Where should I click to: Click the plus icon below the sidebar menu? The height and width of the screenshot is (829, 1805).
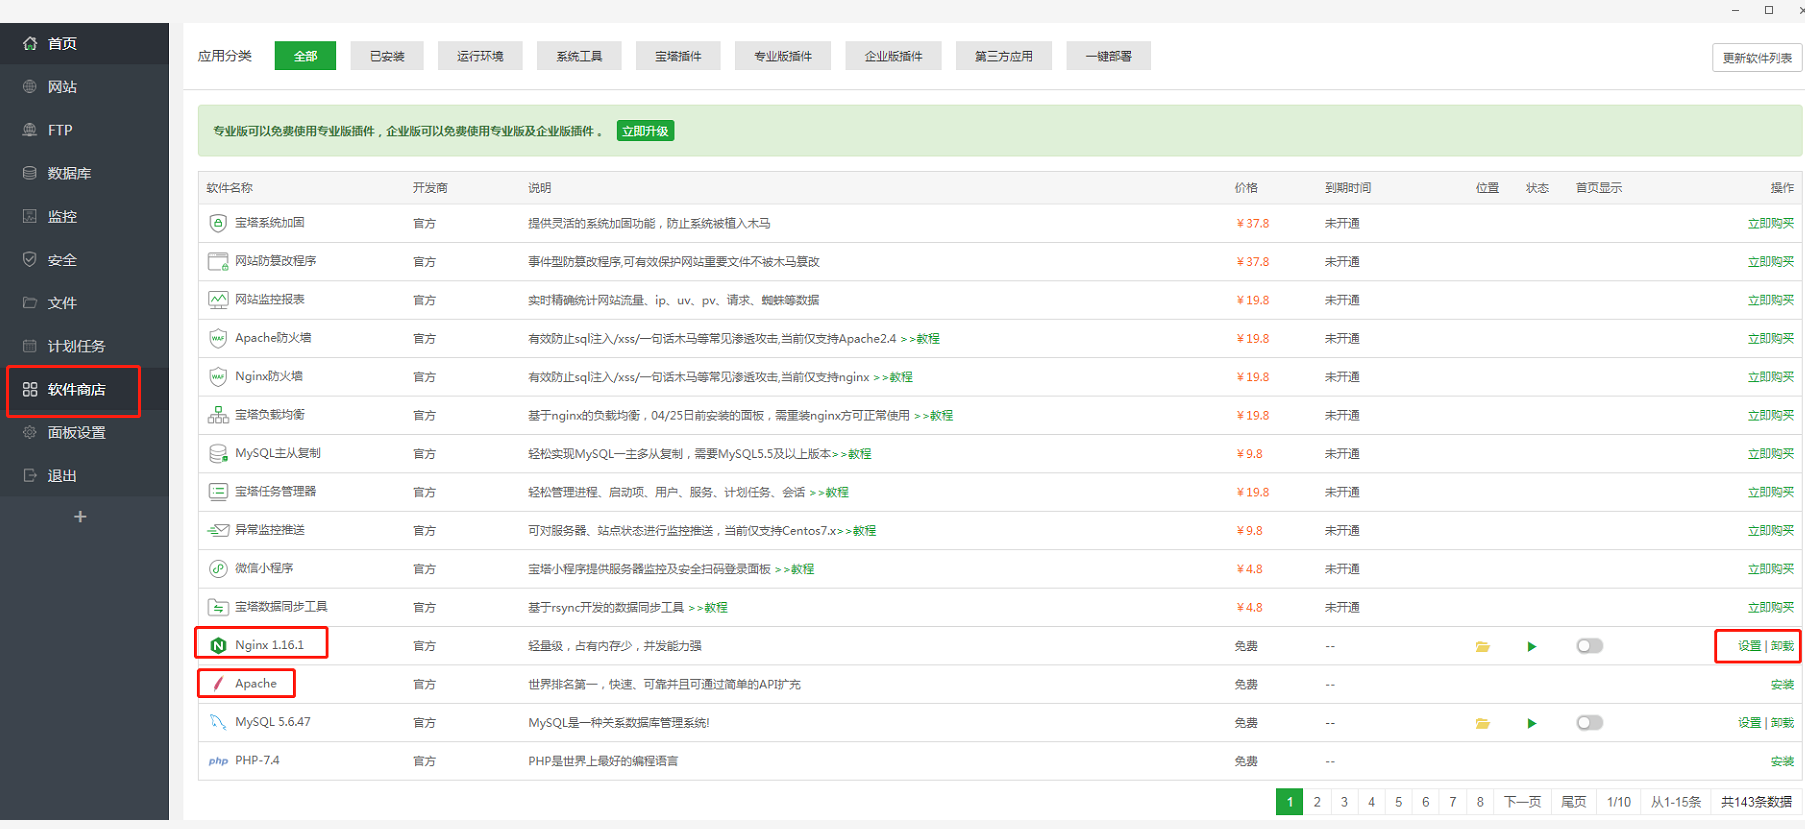point(80,517)
